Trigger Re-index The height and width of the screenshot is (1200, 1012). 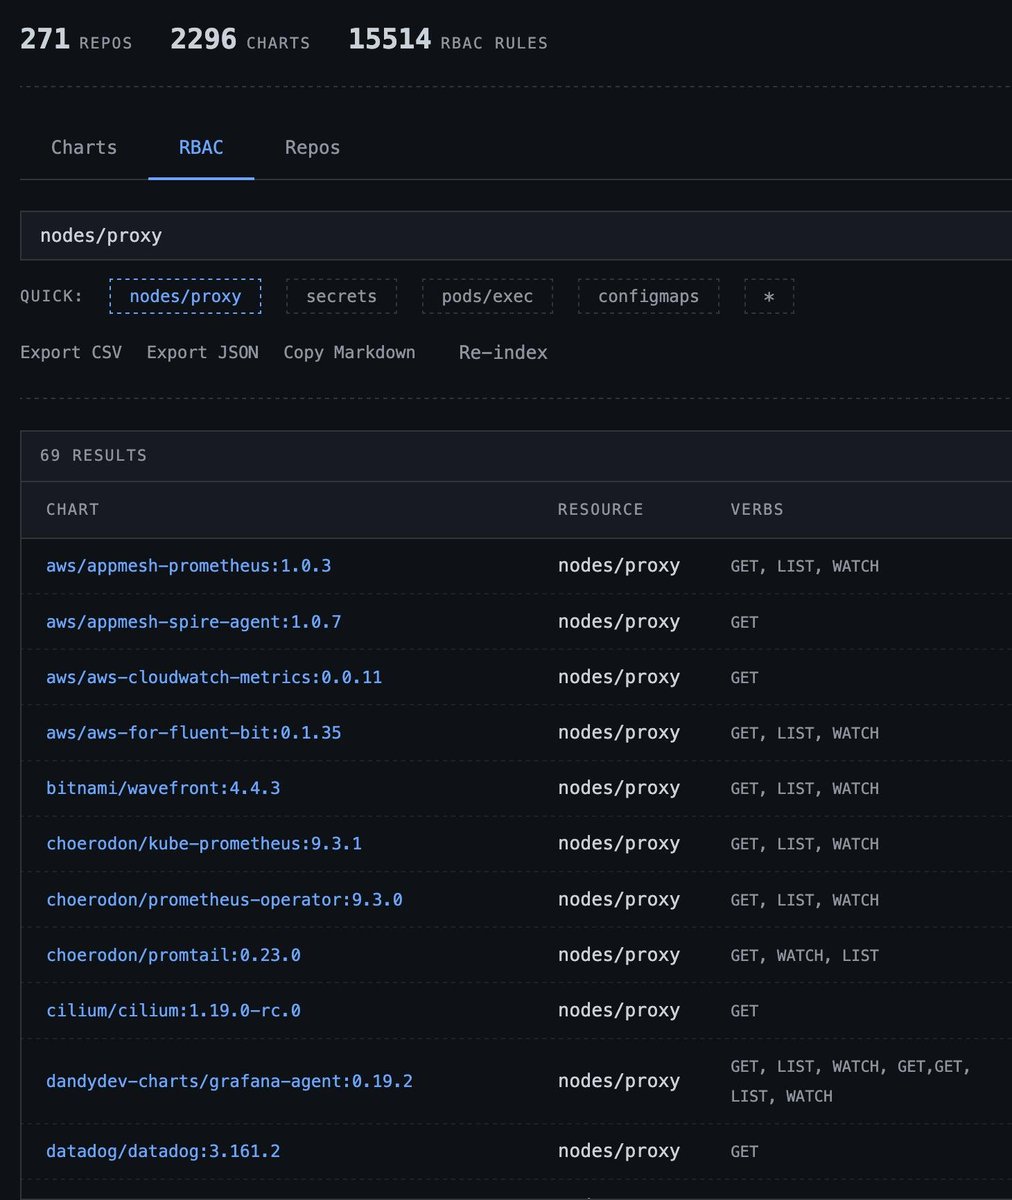coord(503,352)
